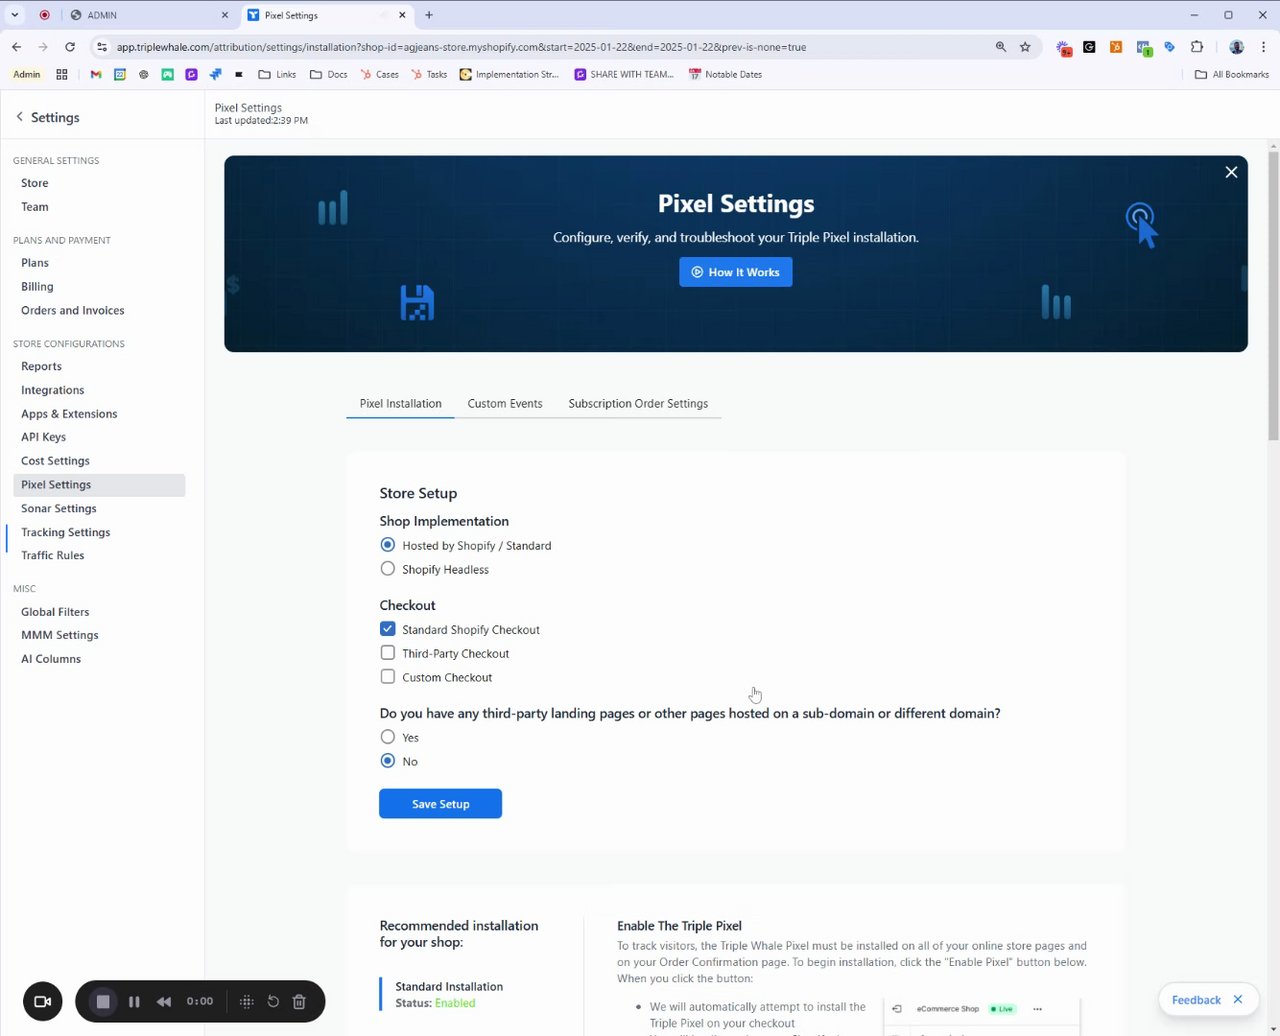Open the Links bookmark folder
This screenshot has width=1280, height=1036.
(x=277, y=74)
